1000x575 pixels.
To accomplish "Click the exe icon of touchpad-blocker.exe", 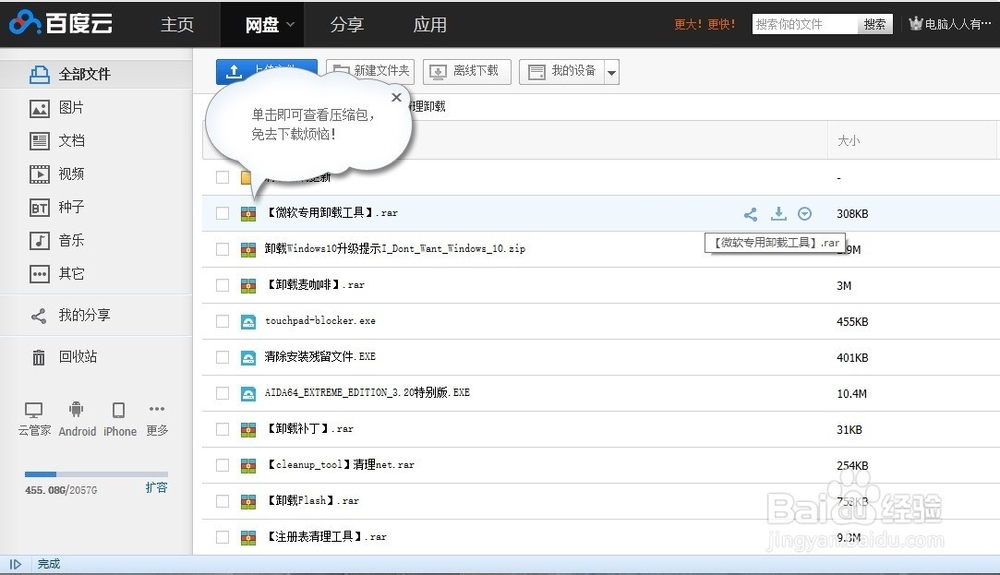I will [248, 321].
